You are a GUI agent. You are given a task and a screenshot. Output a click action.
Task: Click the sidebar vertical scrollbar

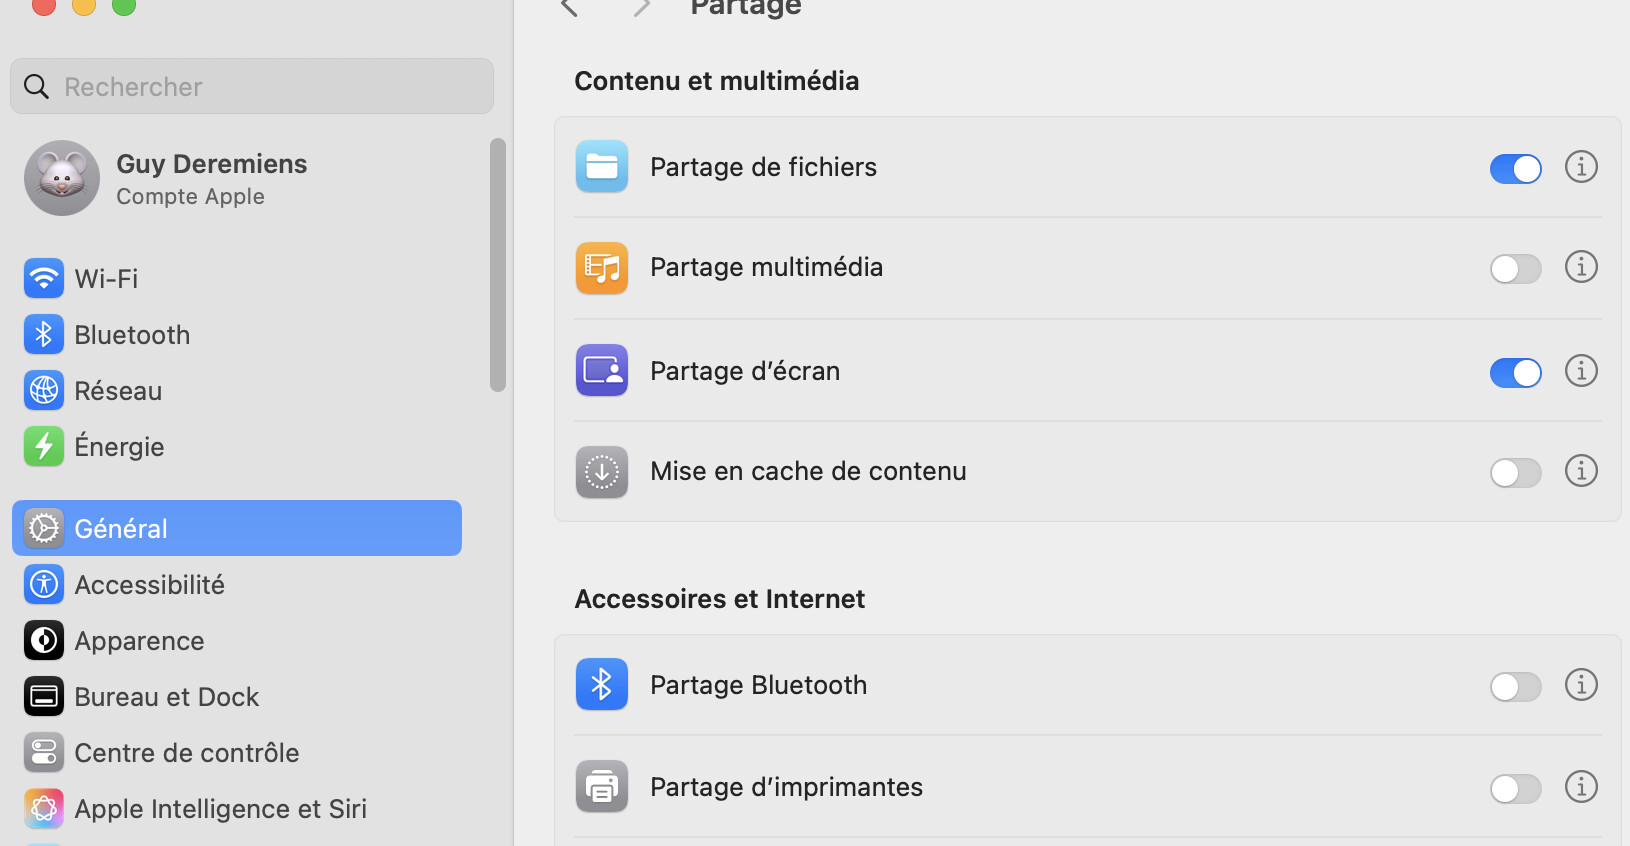[498, 265]
